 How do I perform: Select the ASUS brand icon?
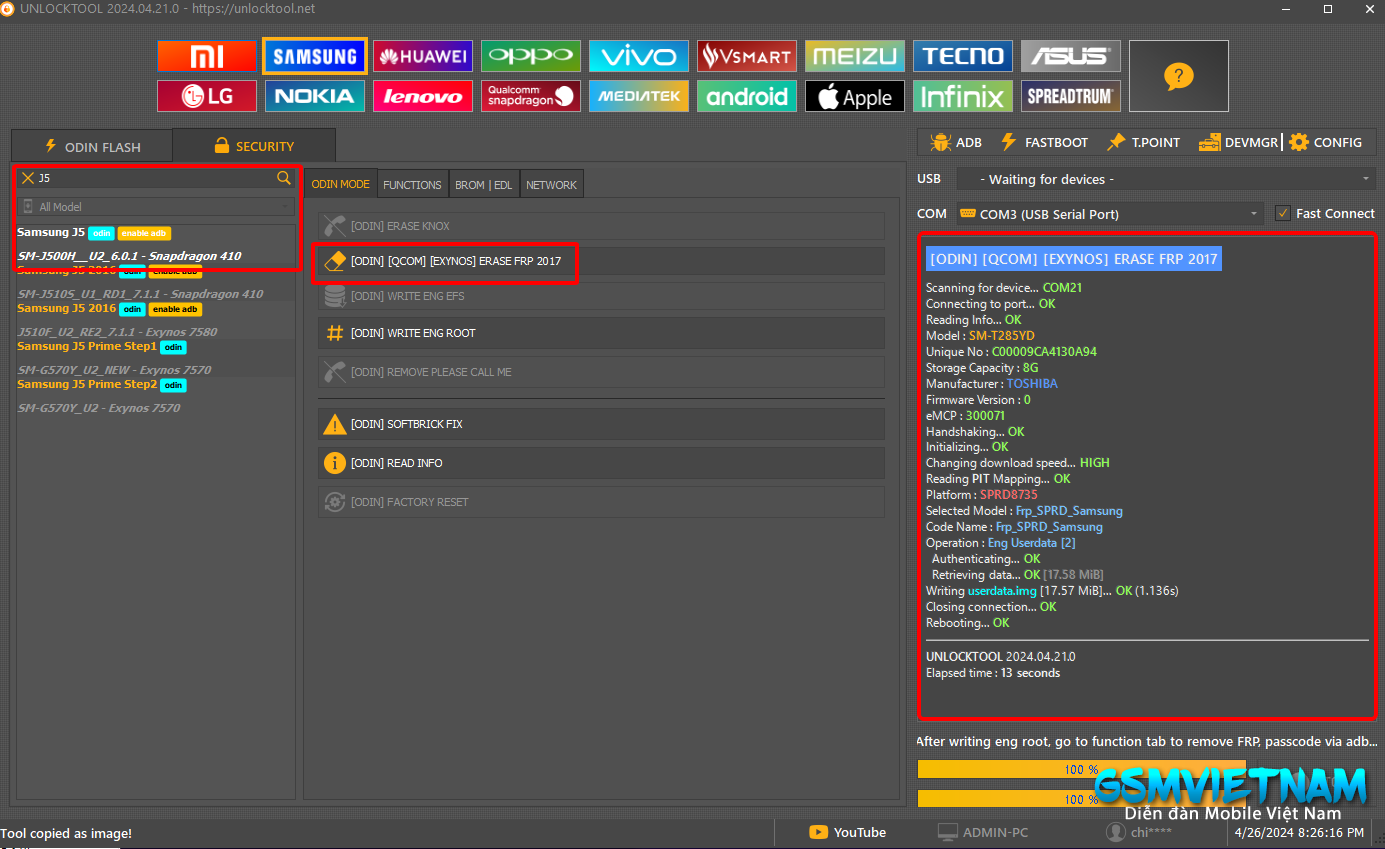pos(1071,56)
